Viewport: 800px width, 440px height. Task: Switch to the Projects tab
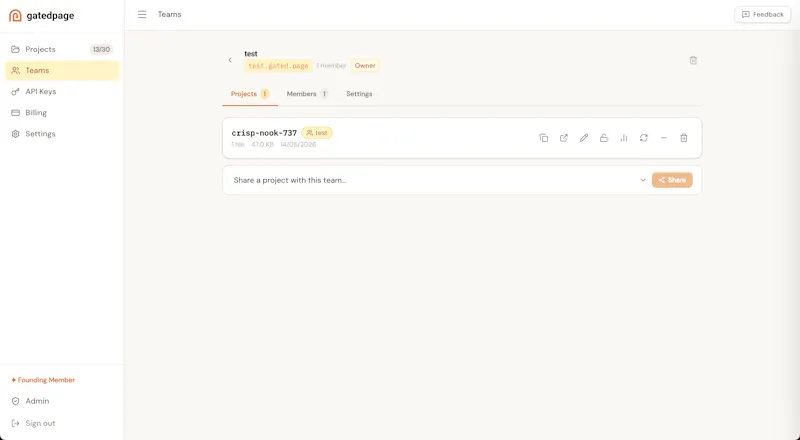[250, 94]
